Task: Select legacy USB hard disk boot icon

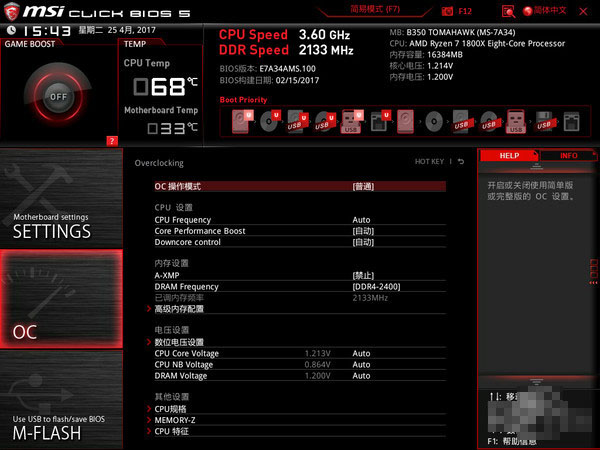Action: [x=462, y=121]
